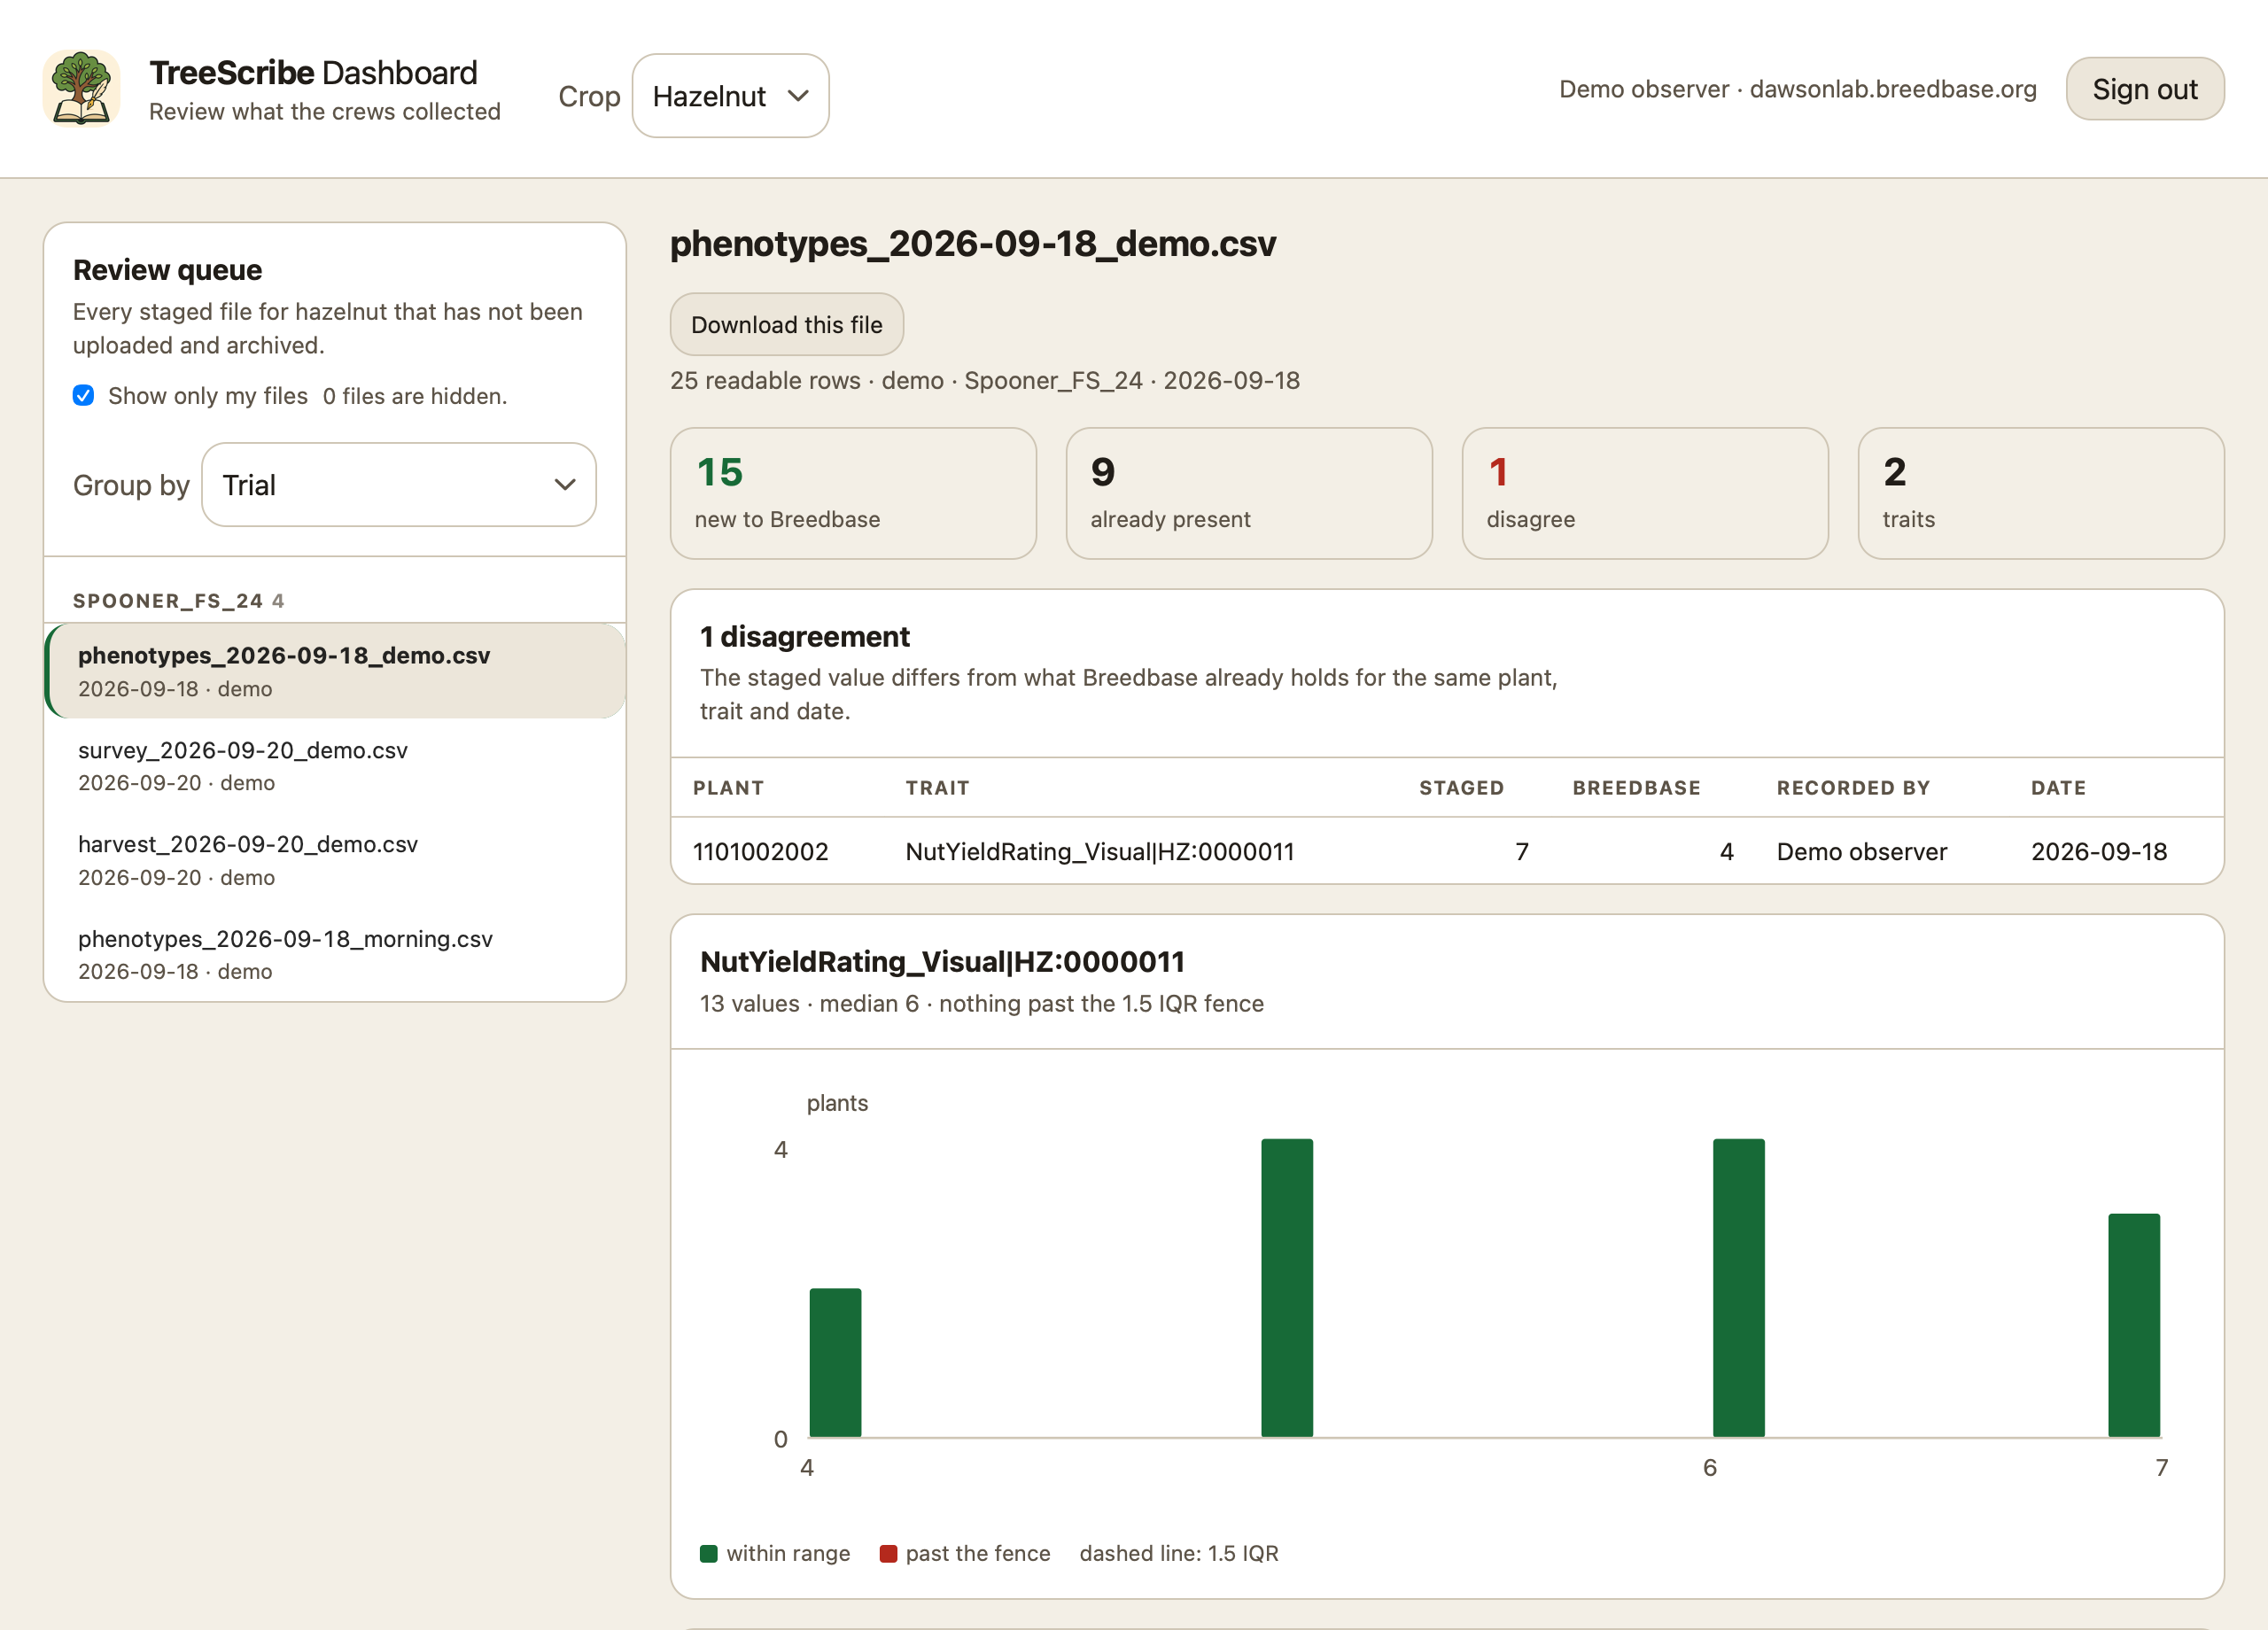The image size is (2268, 1630).
Task: Click the histogram bar at value 4
Action: point(835,1363)
